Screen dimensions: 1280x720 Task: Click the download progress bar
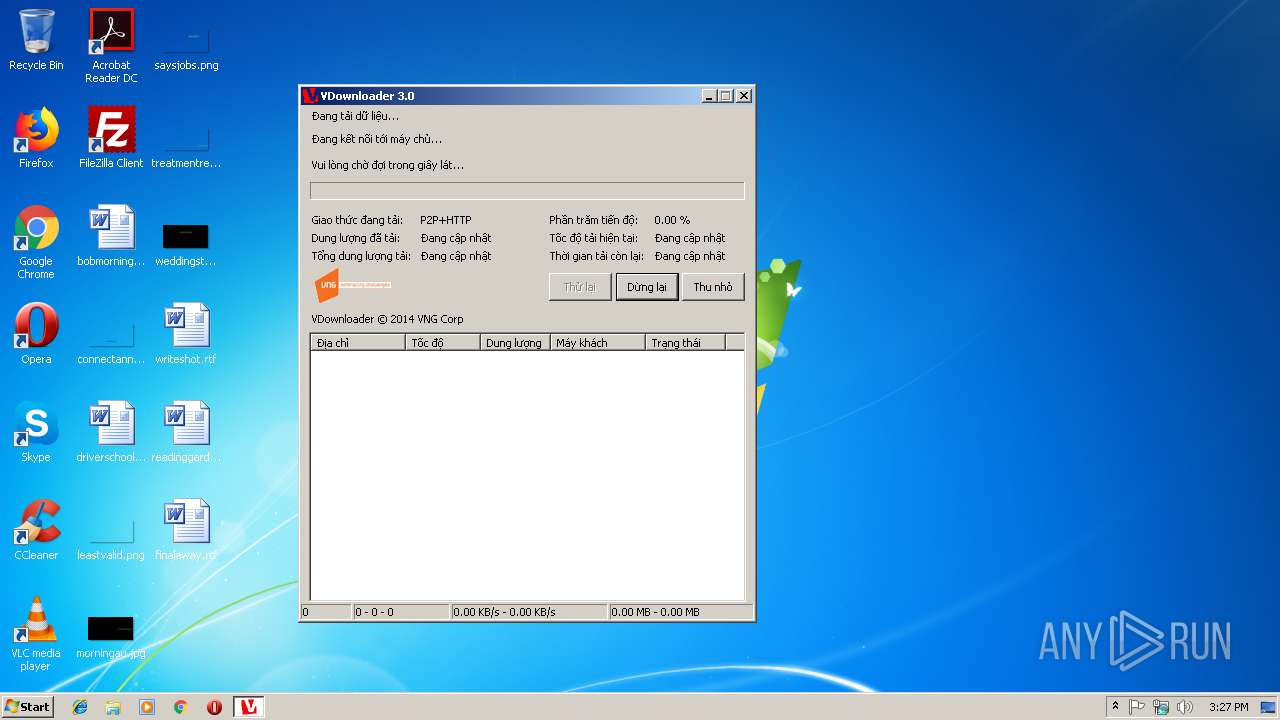pyautogui.click(x=527, y=191)
